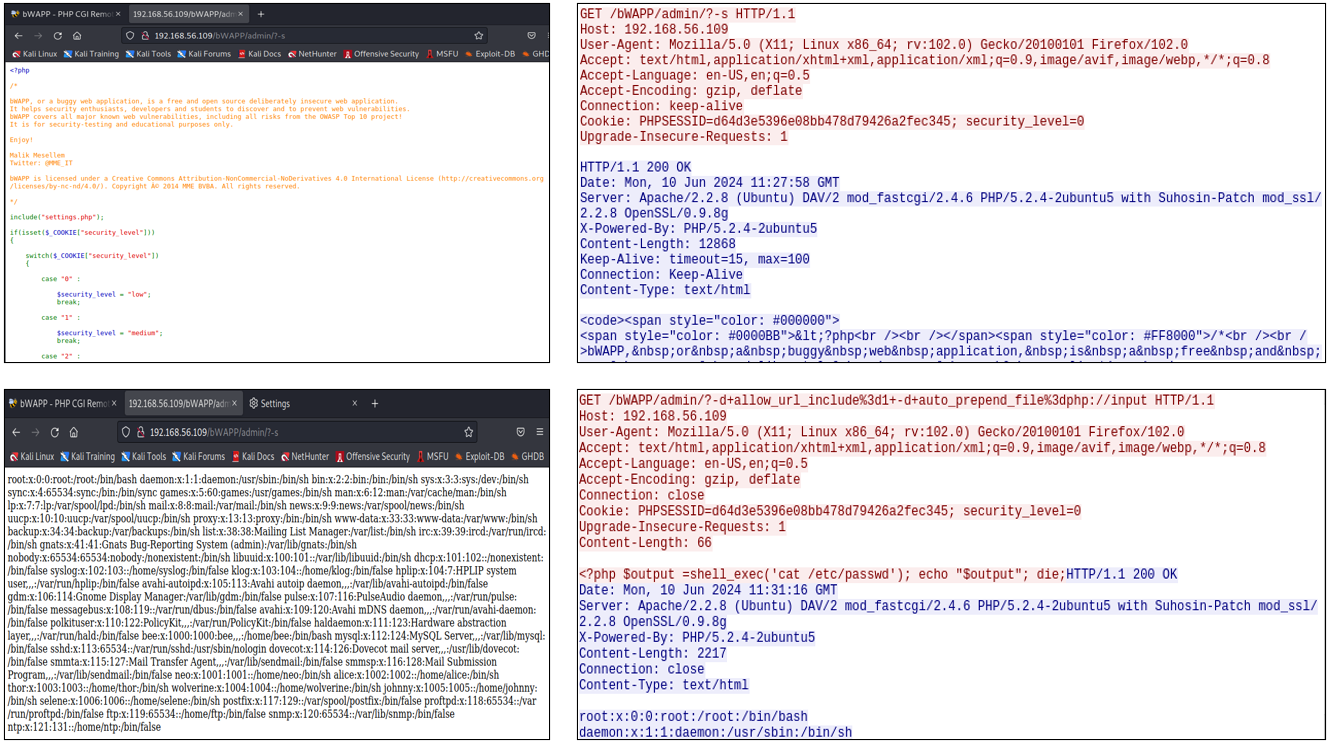The image size is (1332, 744).
Task: Open Kali Docs bookmark in top browser
Action: click(x=260, y=54)
